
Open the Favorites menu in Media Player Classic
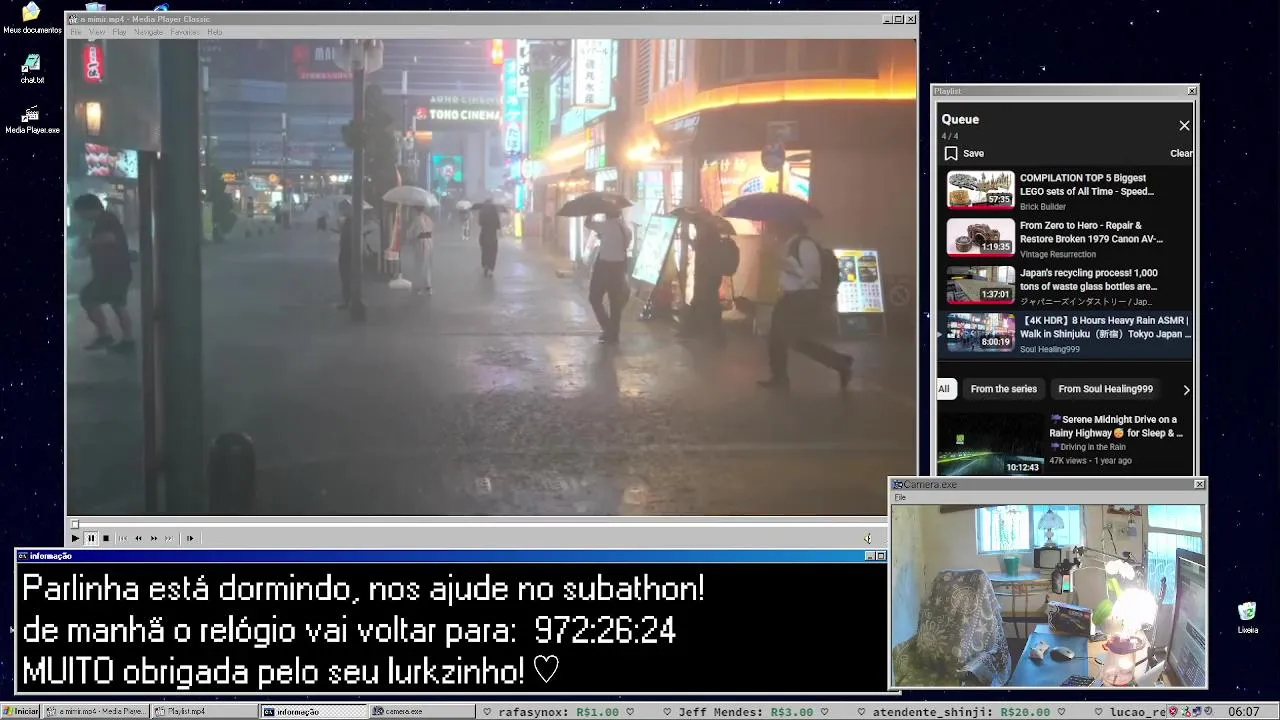[185, 32]
